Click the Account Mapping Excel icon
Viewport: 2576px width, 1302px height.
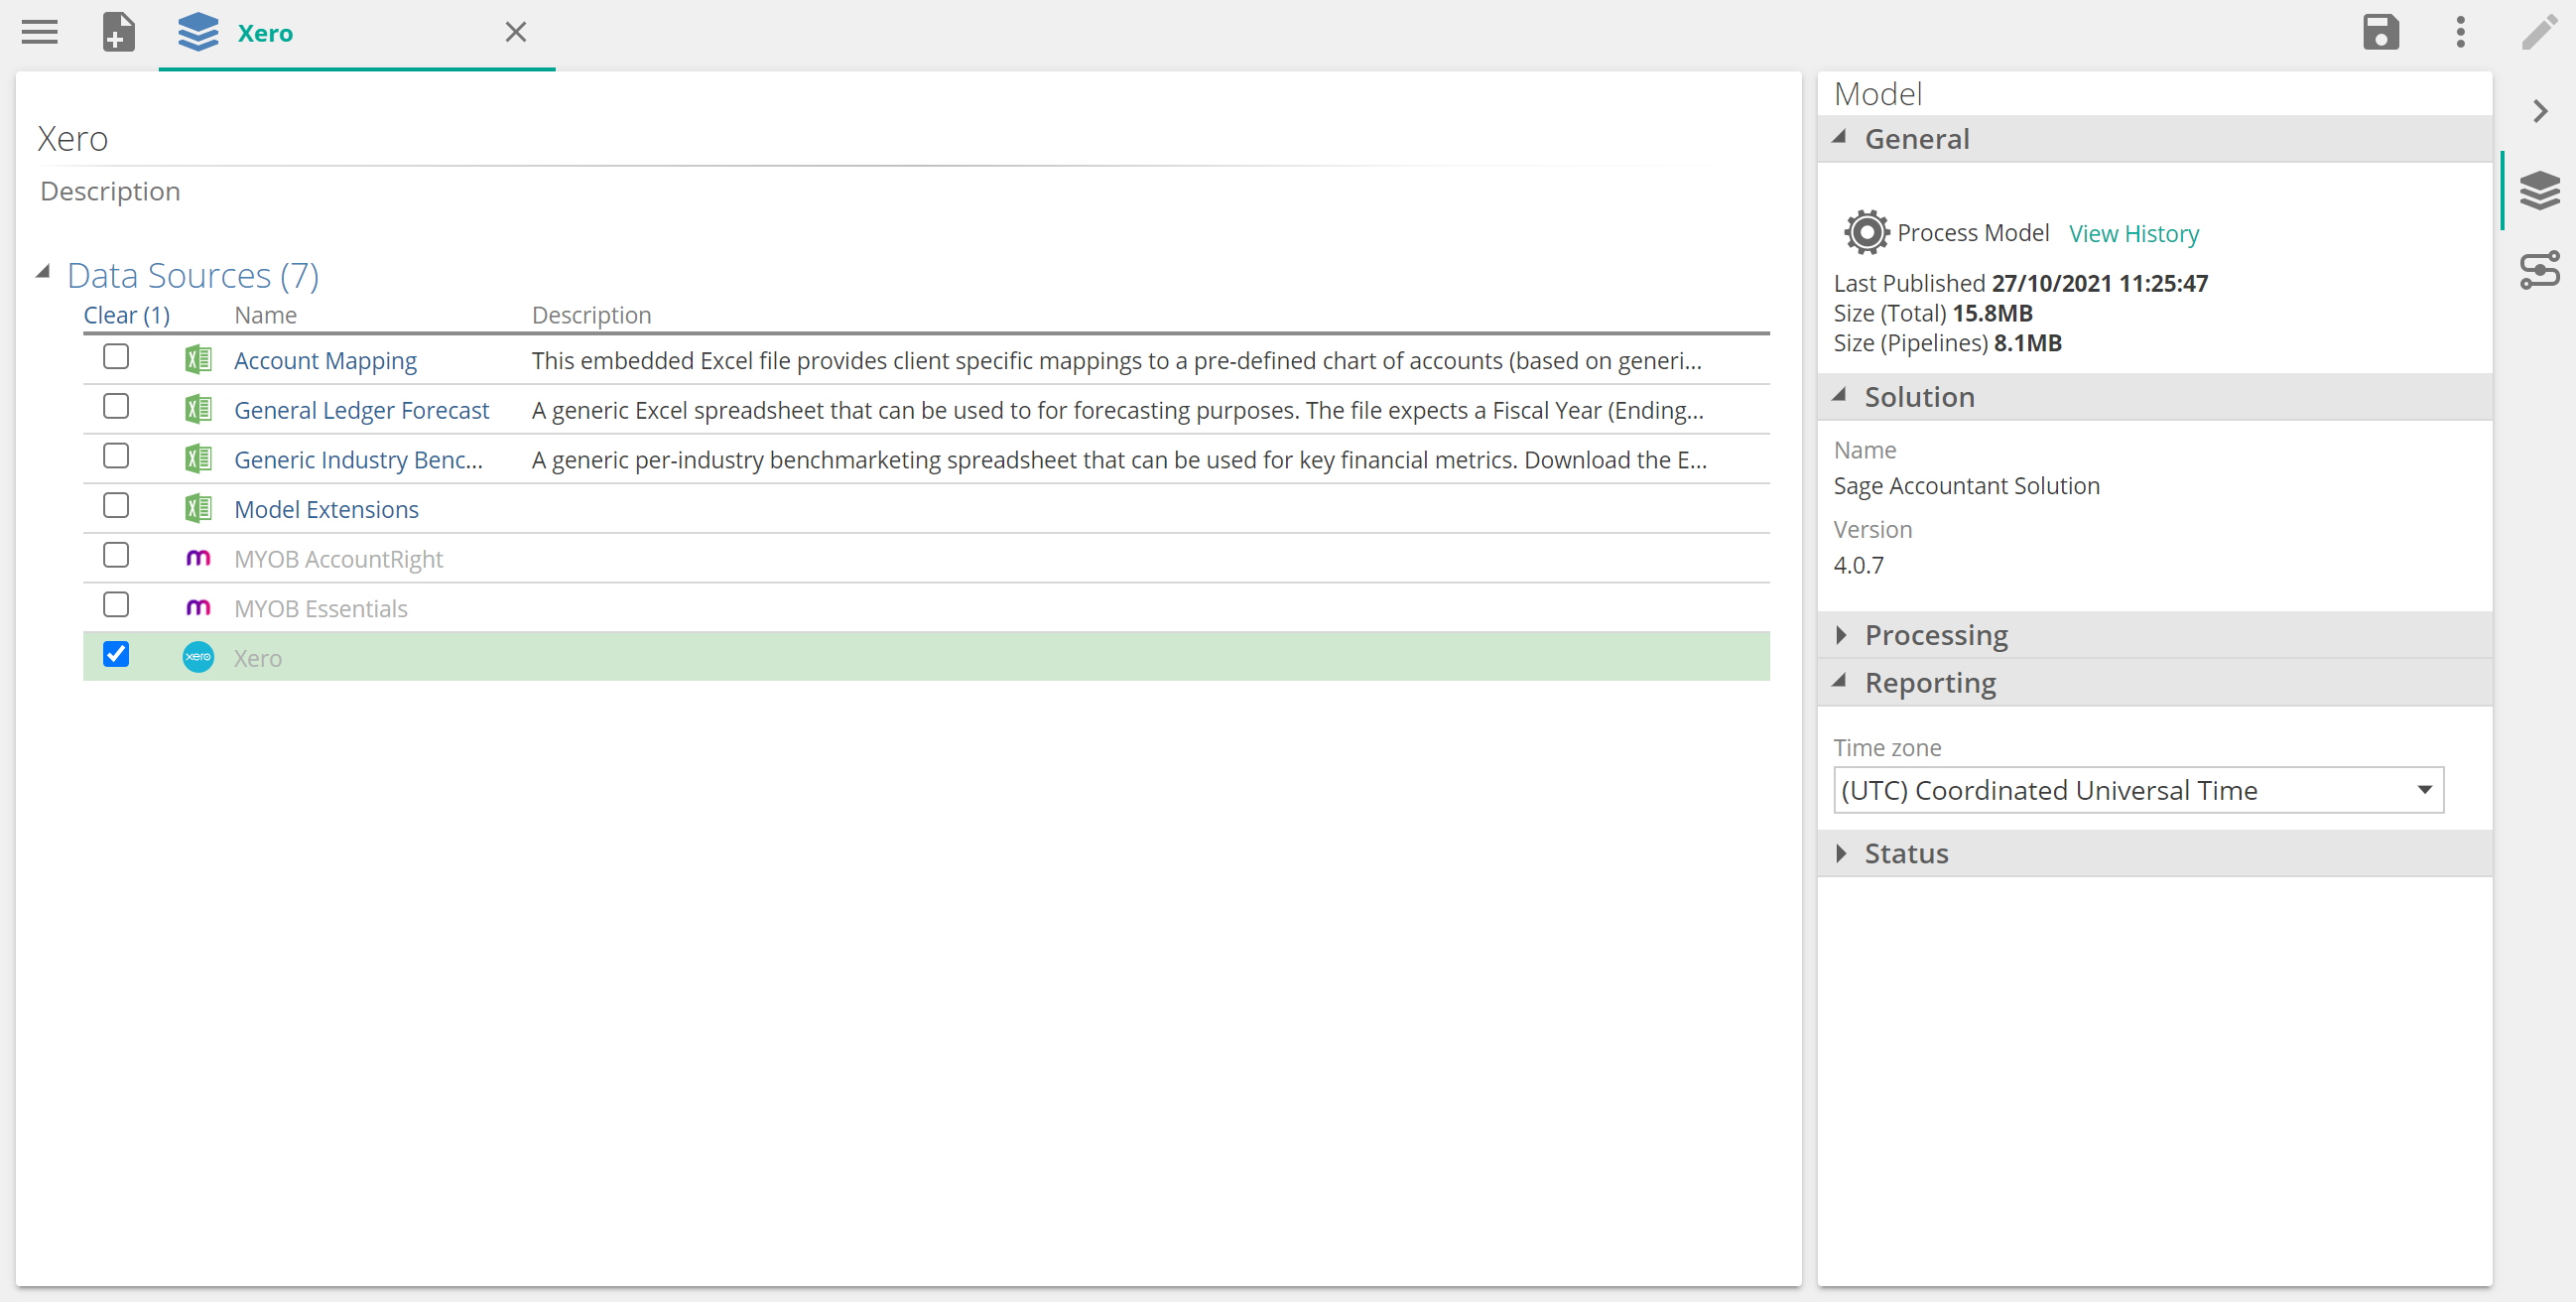[198, 359]
